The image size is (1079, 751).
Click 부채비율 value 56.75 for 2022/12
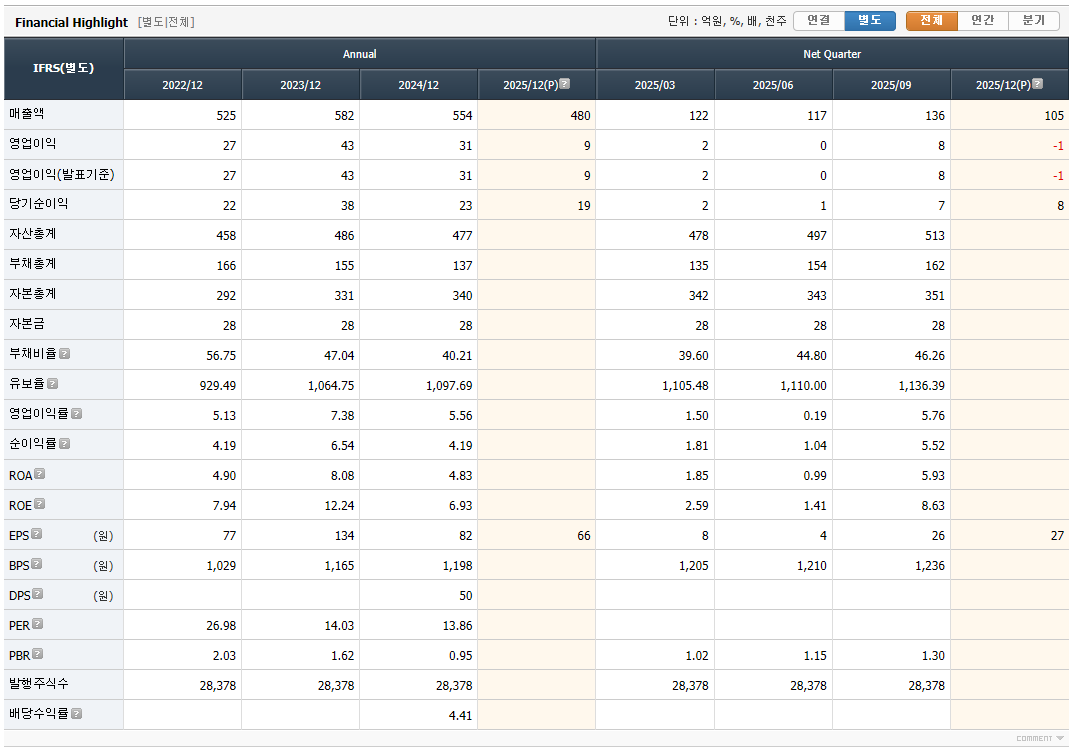click(221, 355)
